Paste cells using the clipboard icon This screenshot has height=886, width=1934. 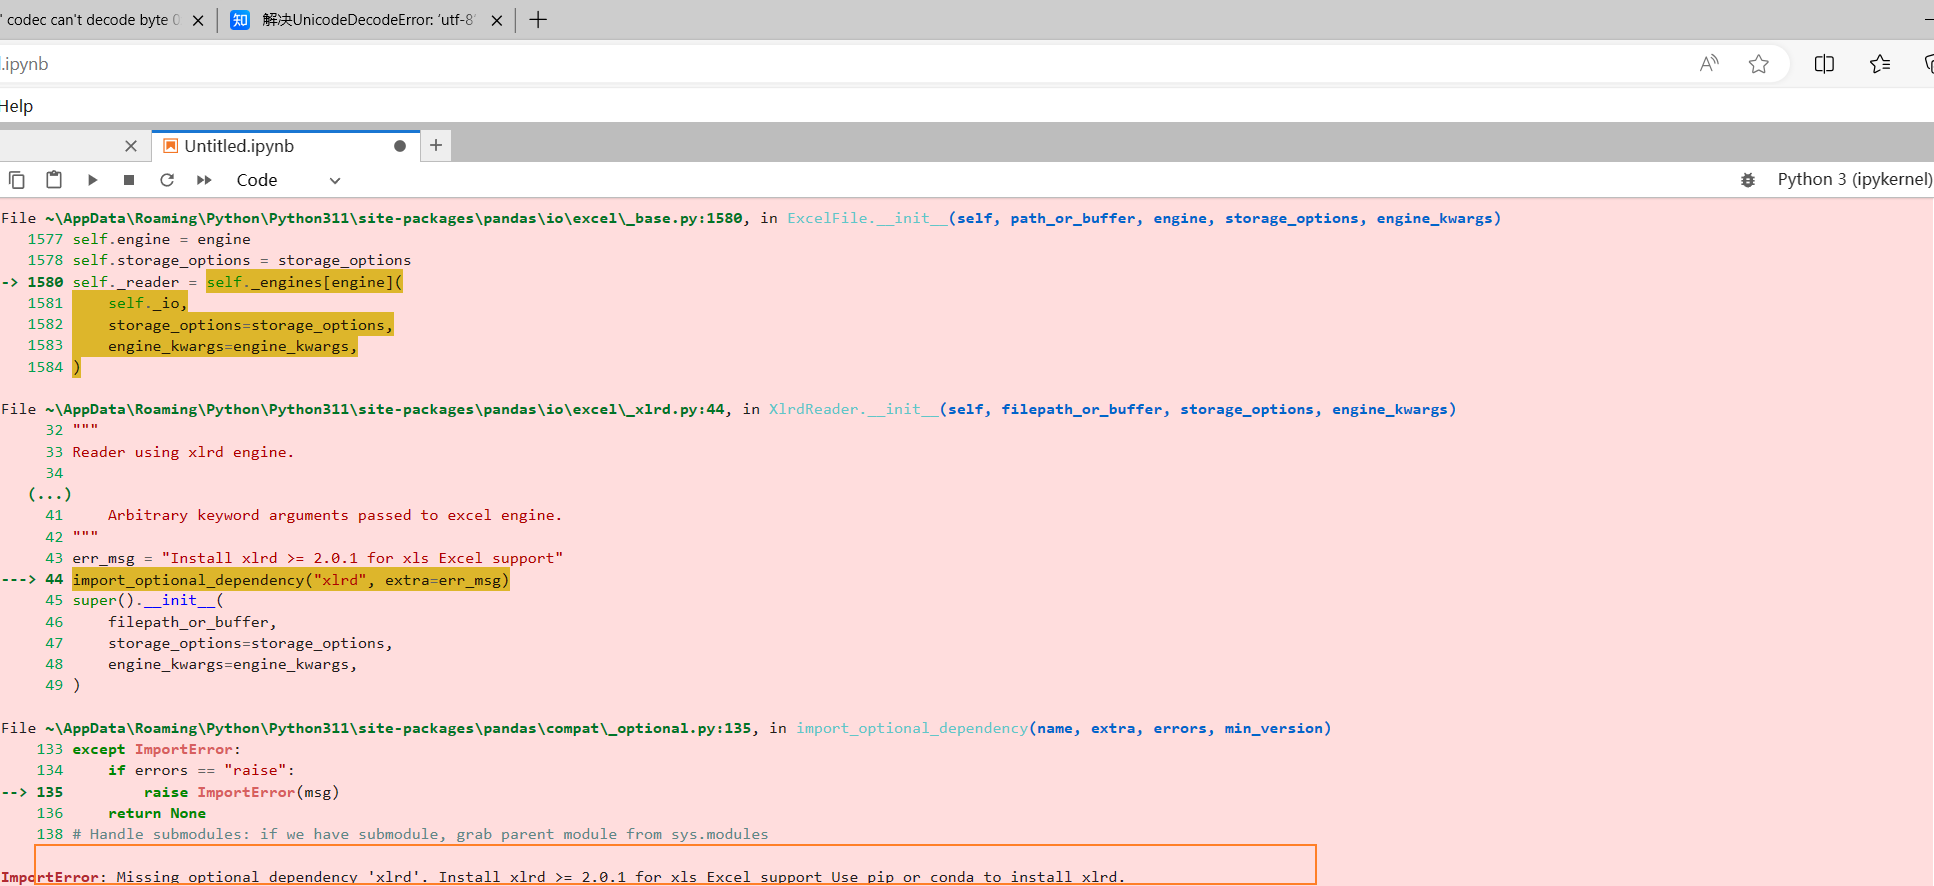pos(54,180)
